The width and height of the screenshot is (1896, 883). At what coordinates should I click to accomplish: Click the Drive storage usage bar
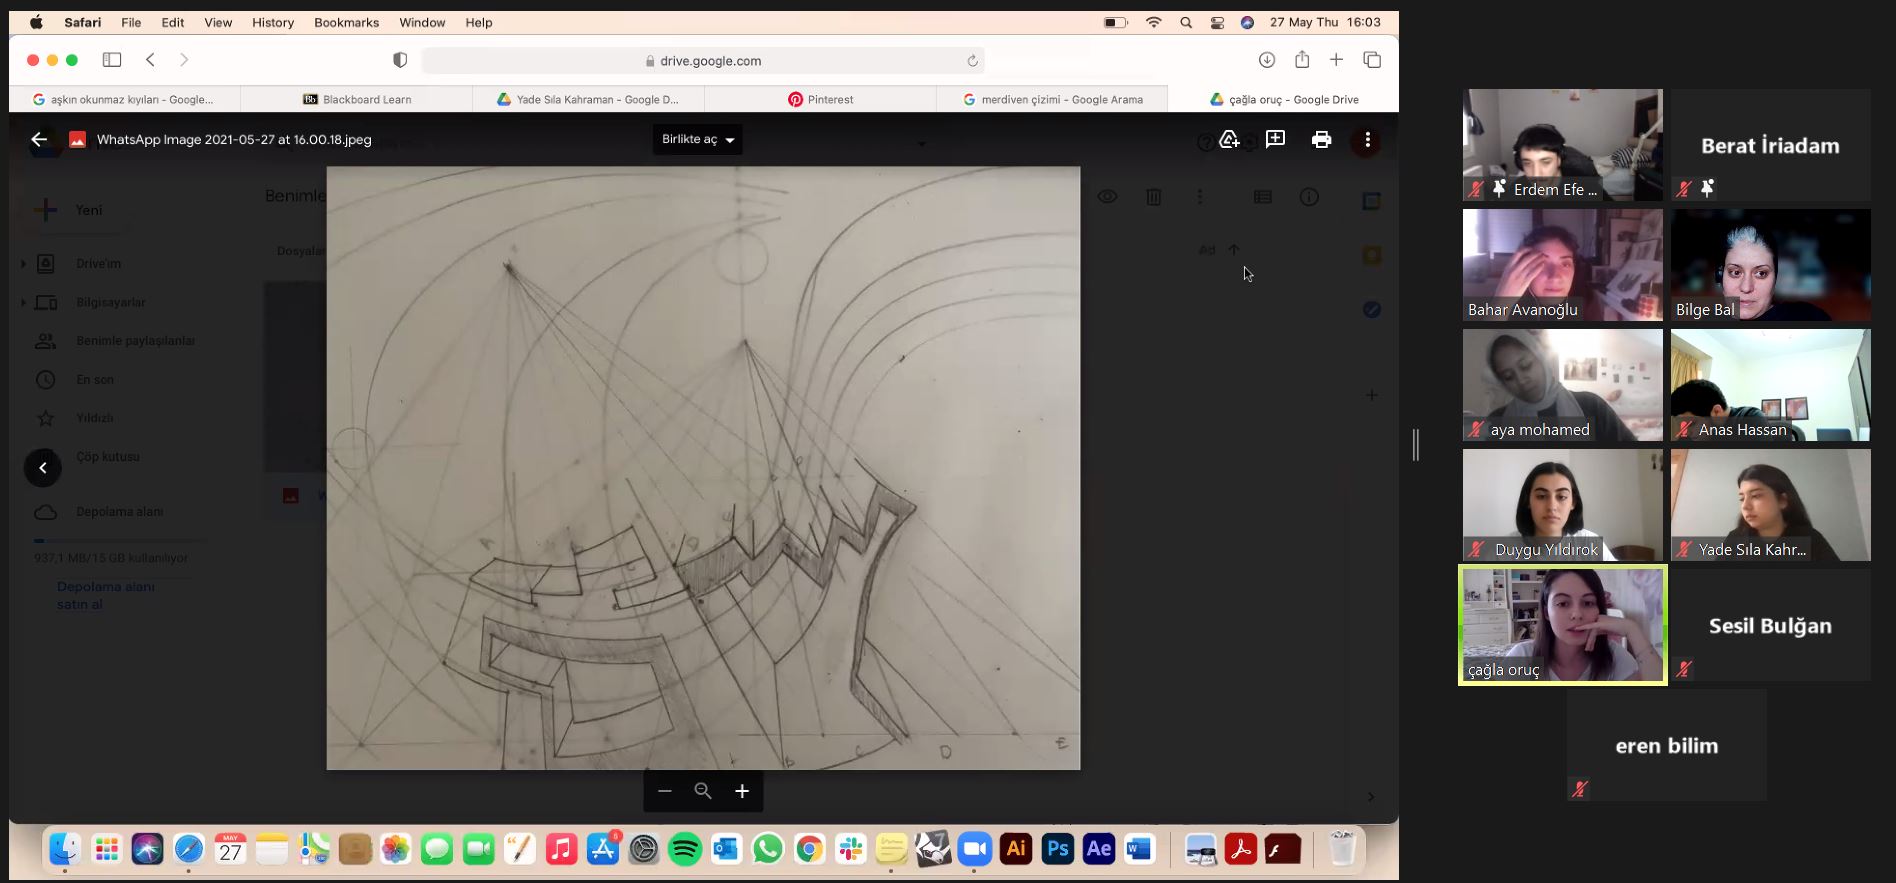120,541
